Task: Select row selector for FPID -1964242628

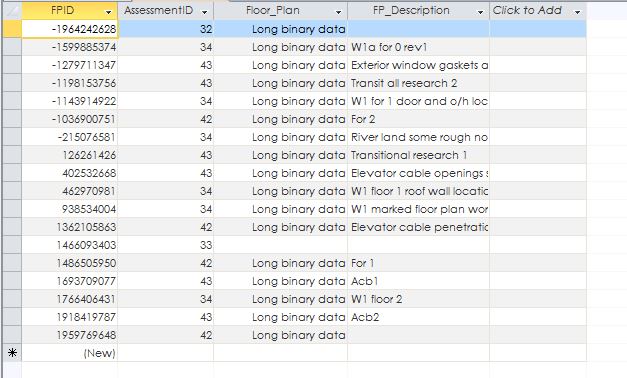Action: [x=12, y=29]
